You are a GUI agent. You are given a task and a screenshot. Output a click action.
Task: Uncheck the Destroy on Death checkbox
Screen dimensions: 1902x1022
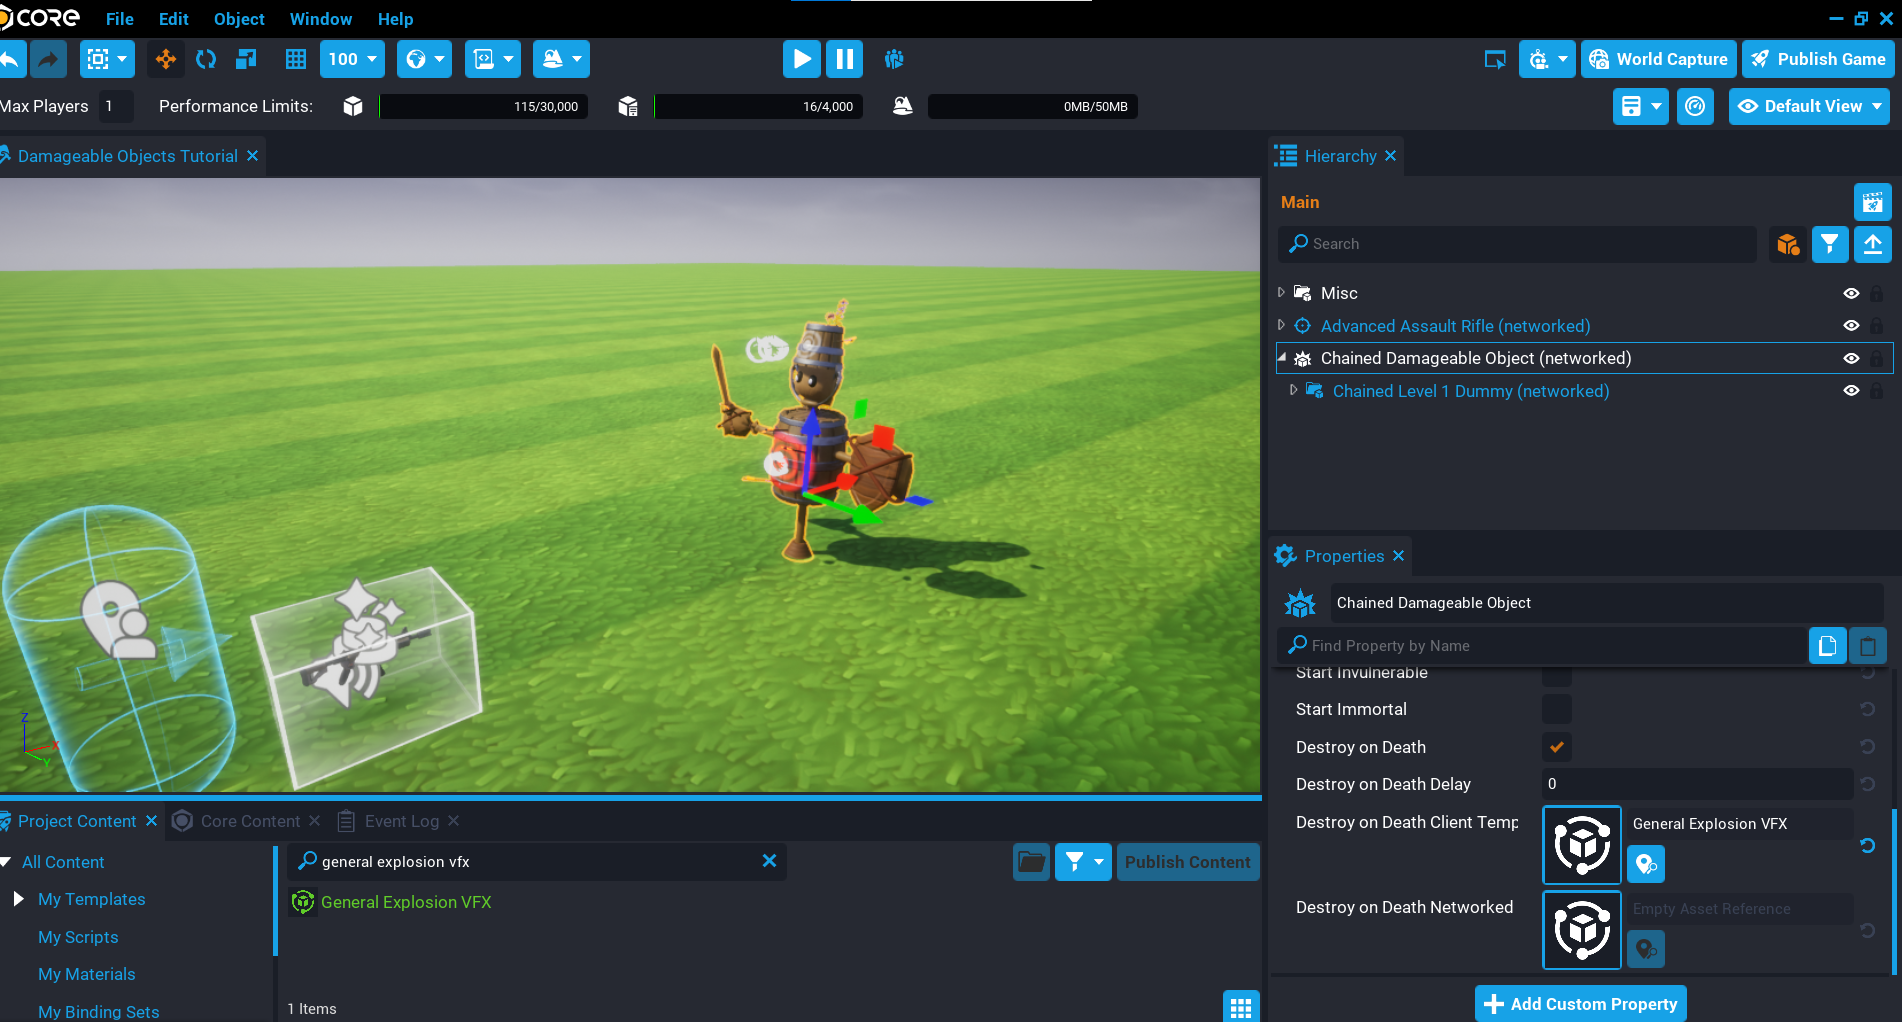click(1556, 747)
